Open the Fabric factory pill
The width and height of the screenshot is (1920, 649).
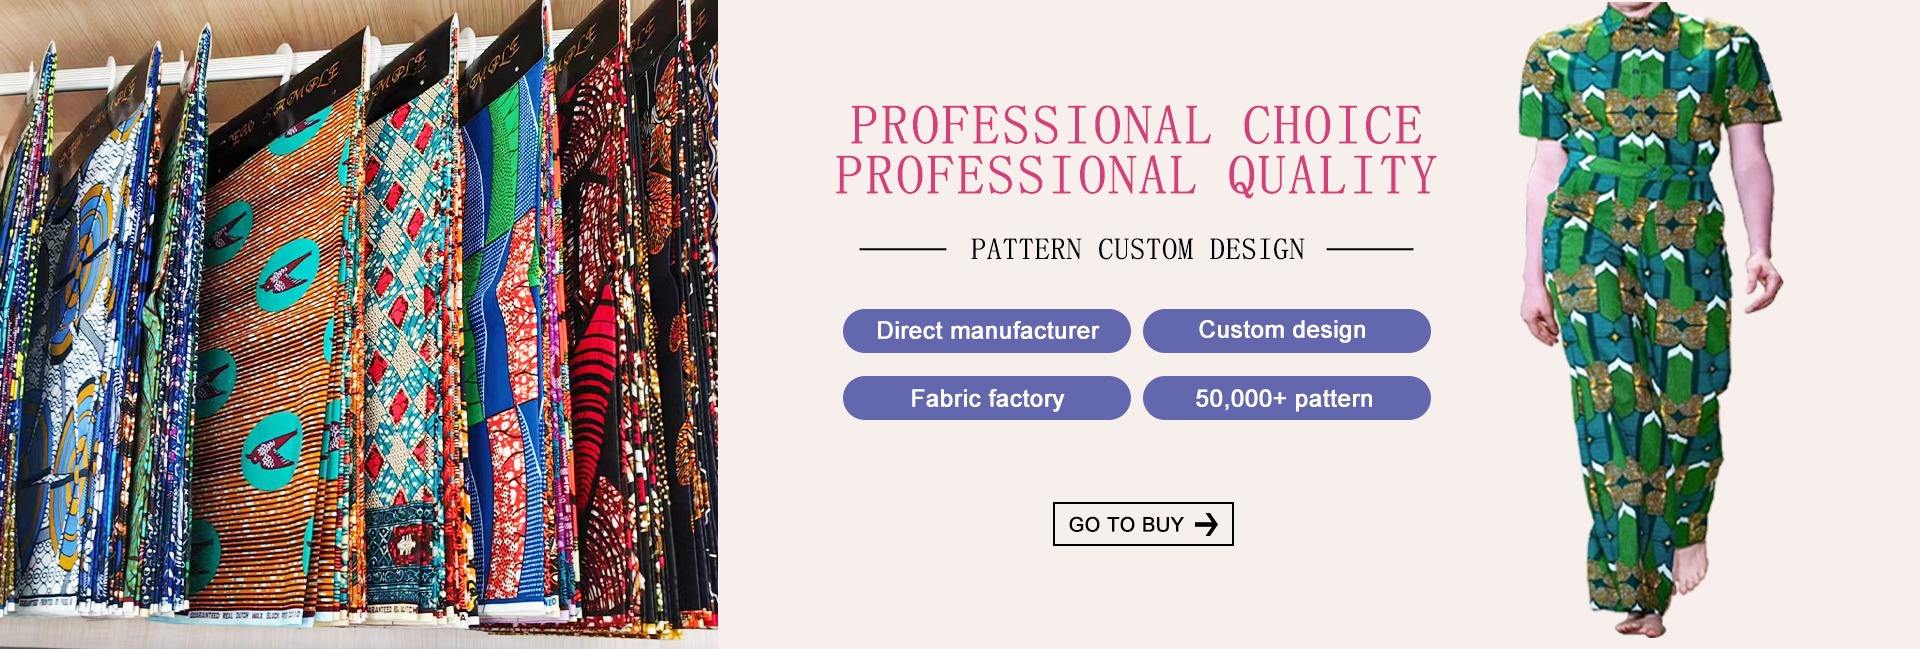[987, 398]
